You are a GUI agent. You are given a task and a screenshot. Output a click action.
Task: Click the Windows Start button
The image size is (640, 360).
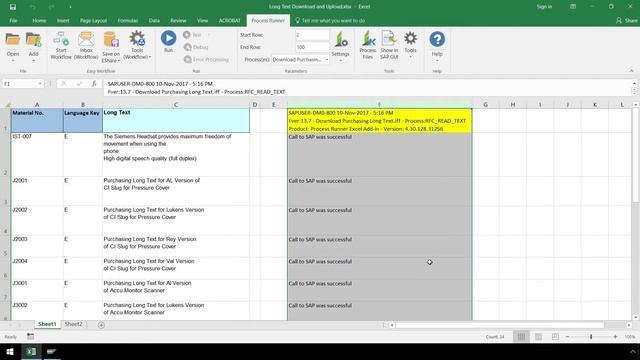tap(10, 351)
